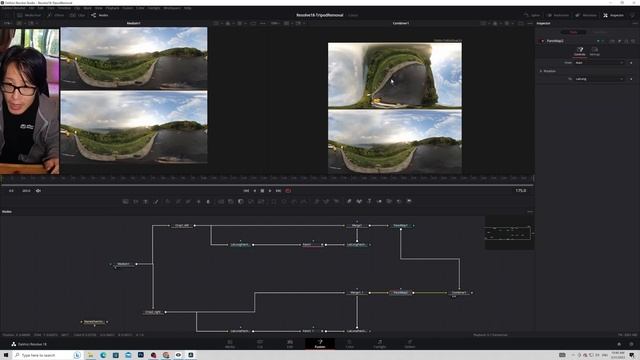Open Inspector panel options menu dots
The image size is (640, 360).
point(635,23)
